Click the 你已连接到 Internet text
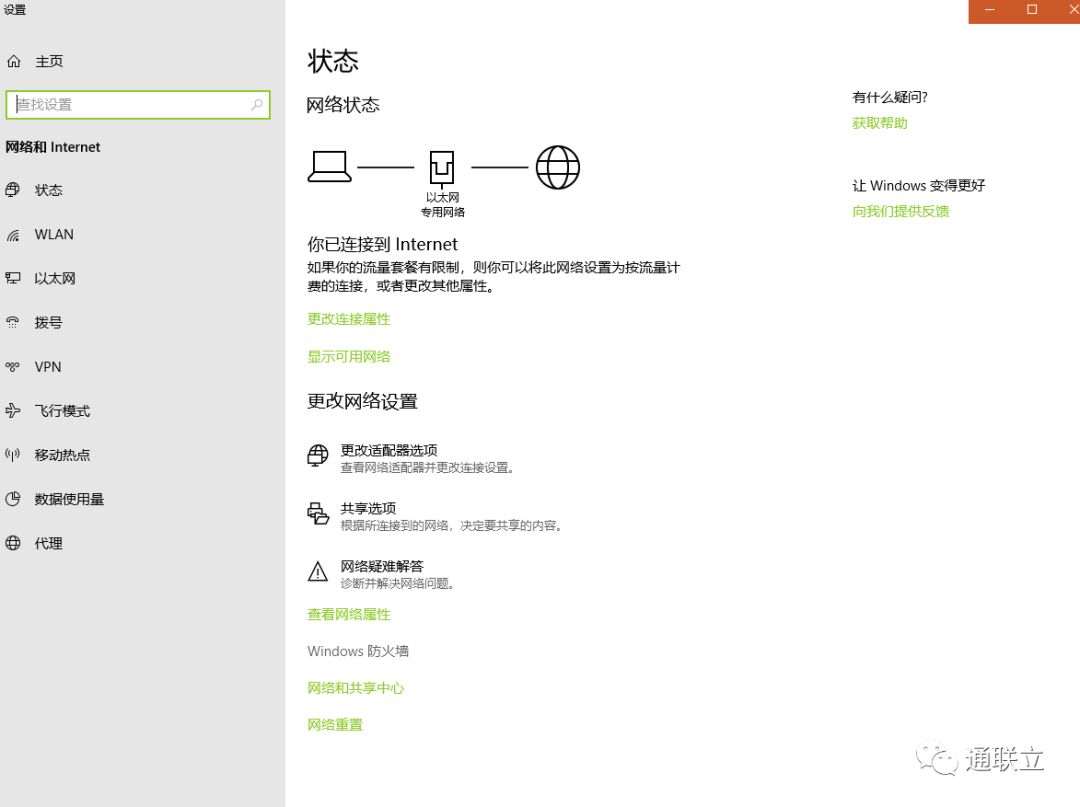 [382, 244]
